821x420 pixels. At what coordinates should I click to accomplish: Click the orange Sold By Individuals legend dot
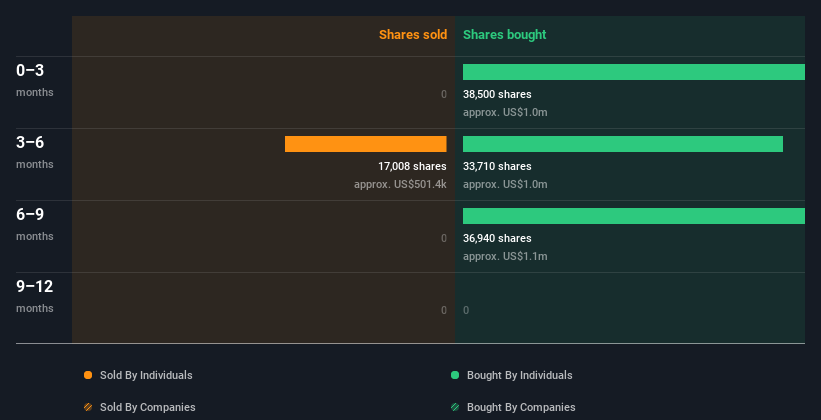click(x=88, y=375)
